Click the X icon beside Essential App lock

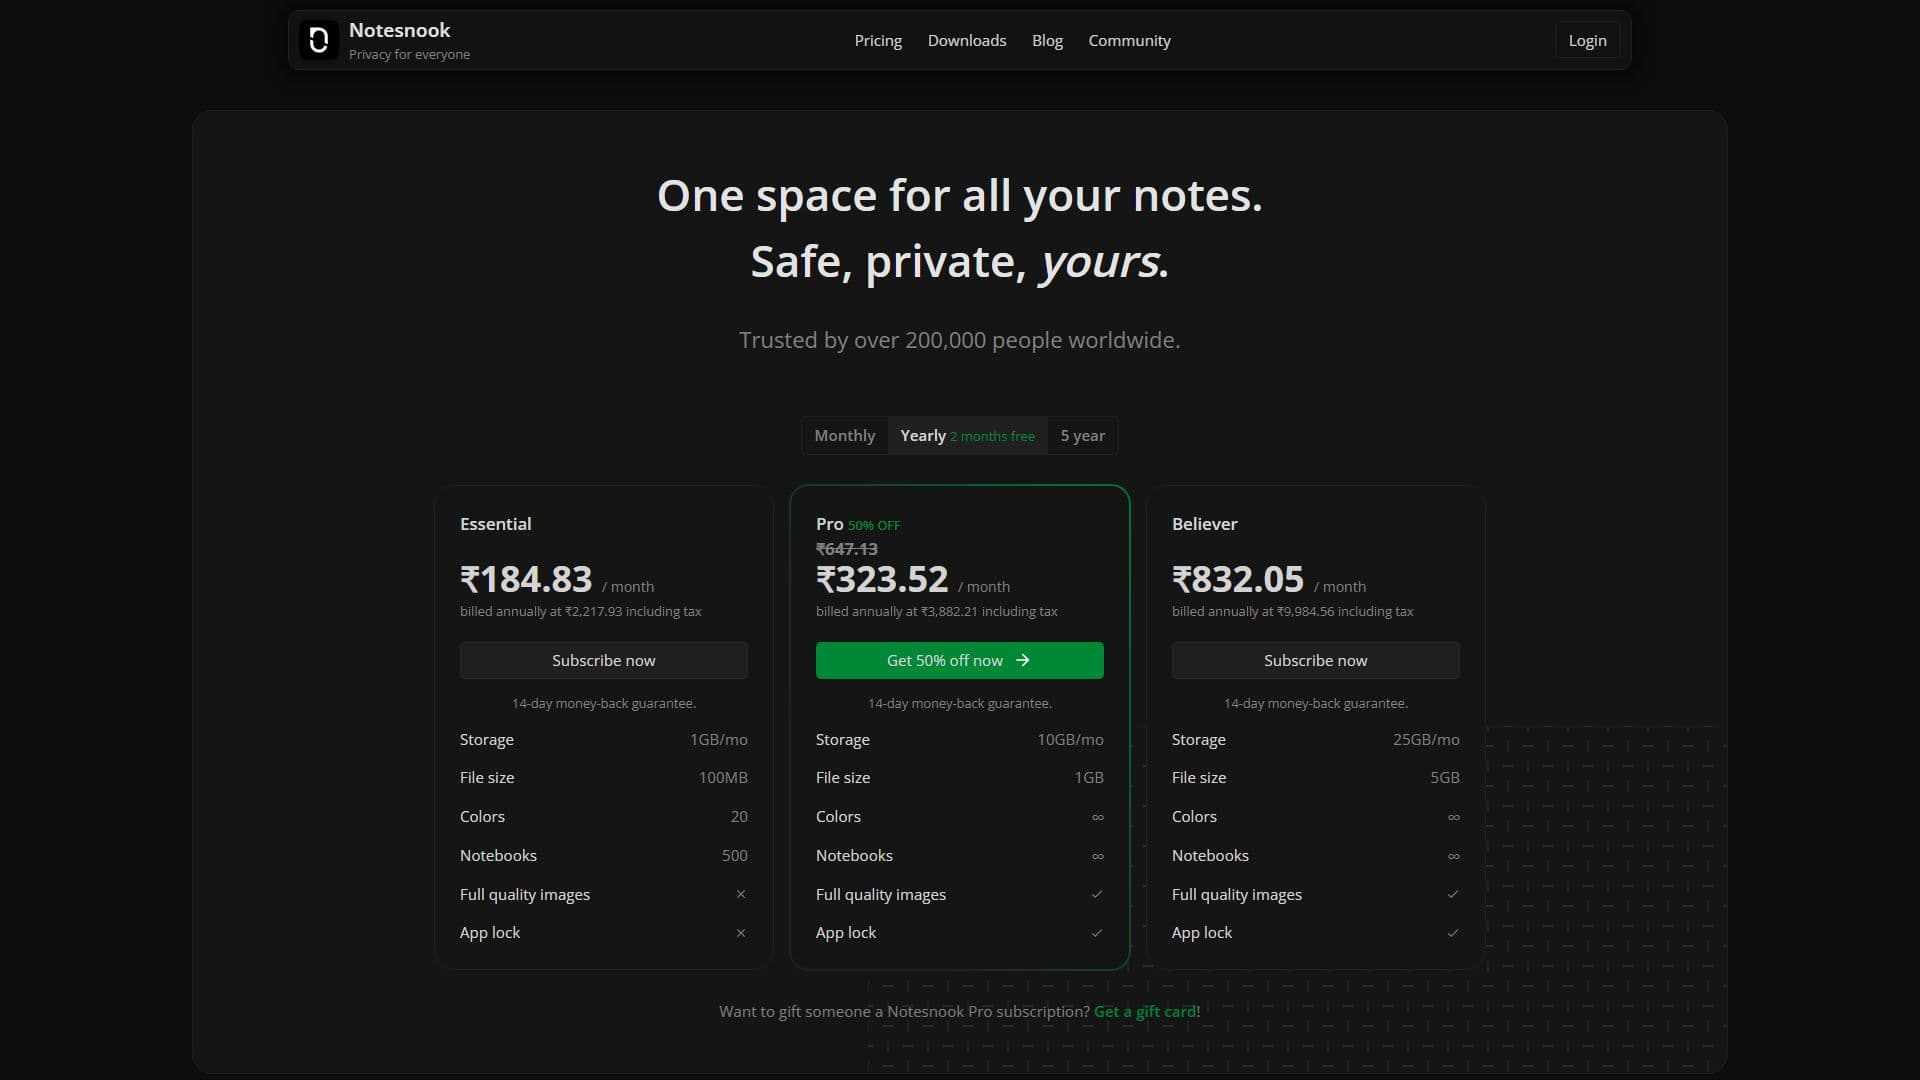[741, 933]
